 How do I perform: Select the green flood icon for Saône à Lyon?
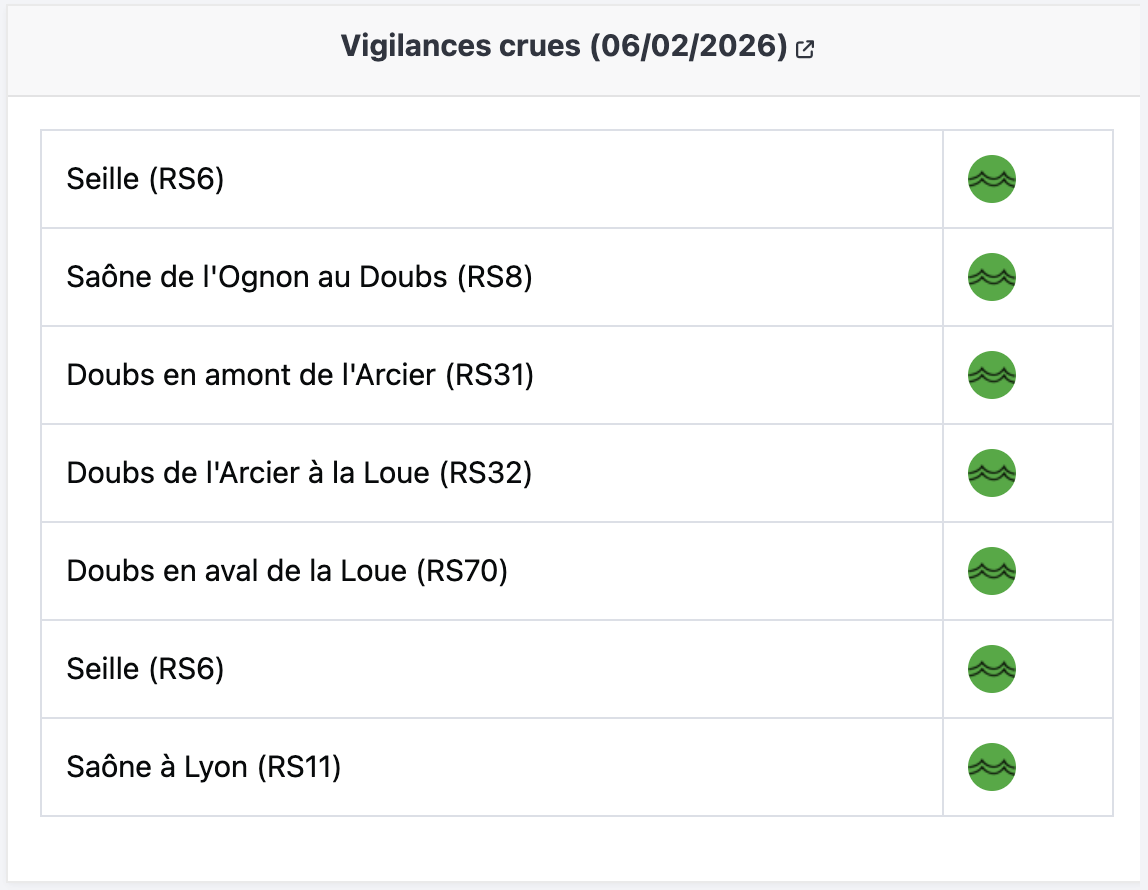pos(991,768)
